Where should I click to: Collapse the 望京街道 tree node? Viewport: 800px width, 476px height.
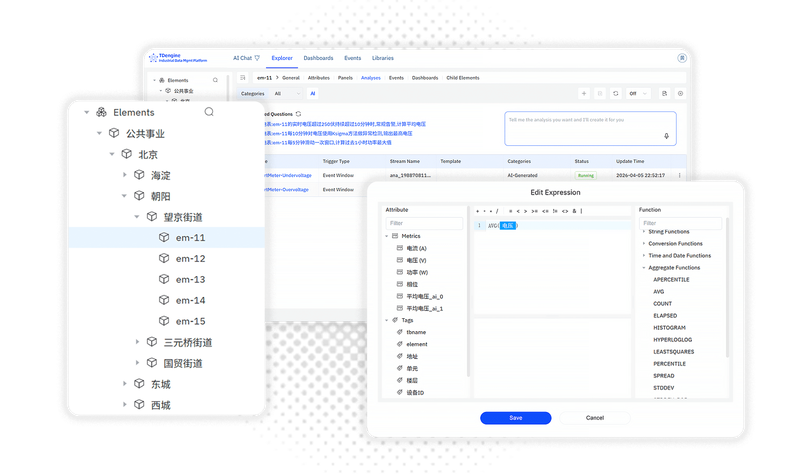pyautogui.click(x=137, y=217)
